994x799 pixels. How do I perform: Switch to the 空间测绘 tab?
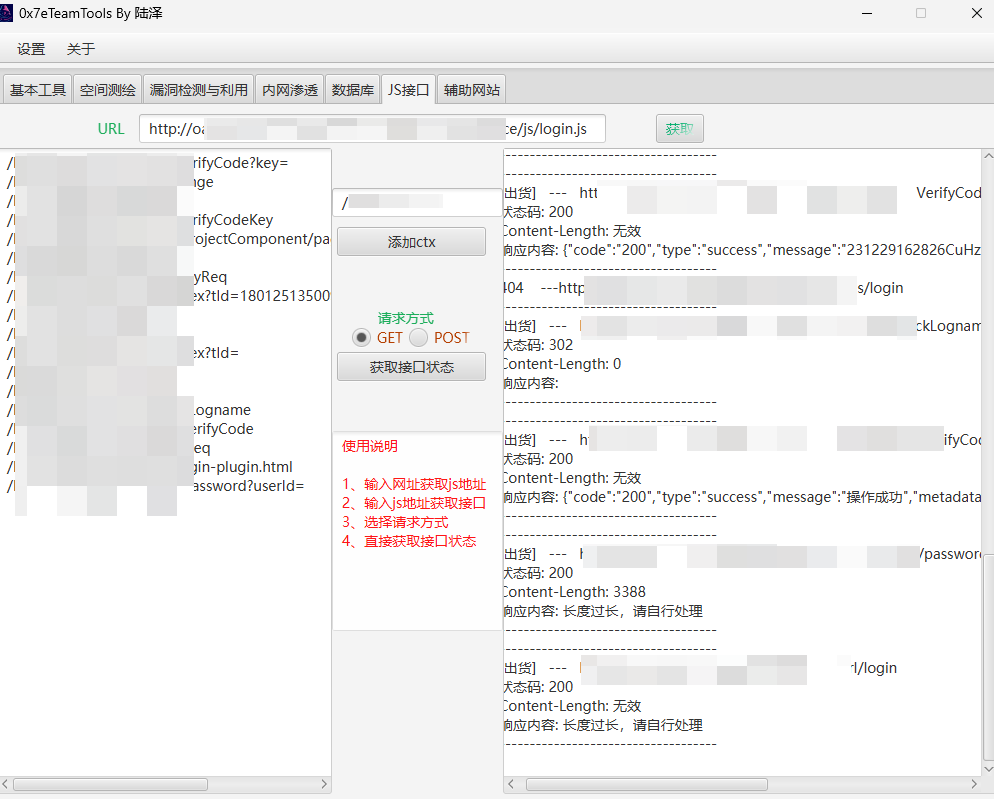(x=108, y=90)
